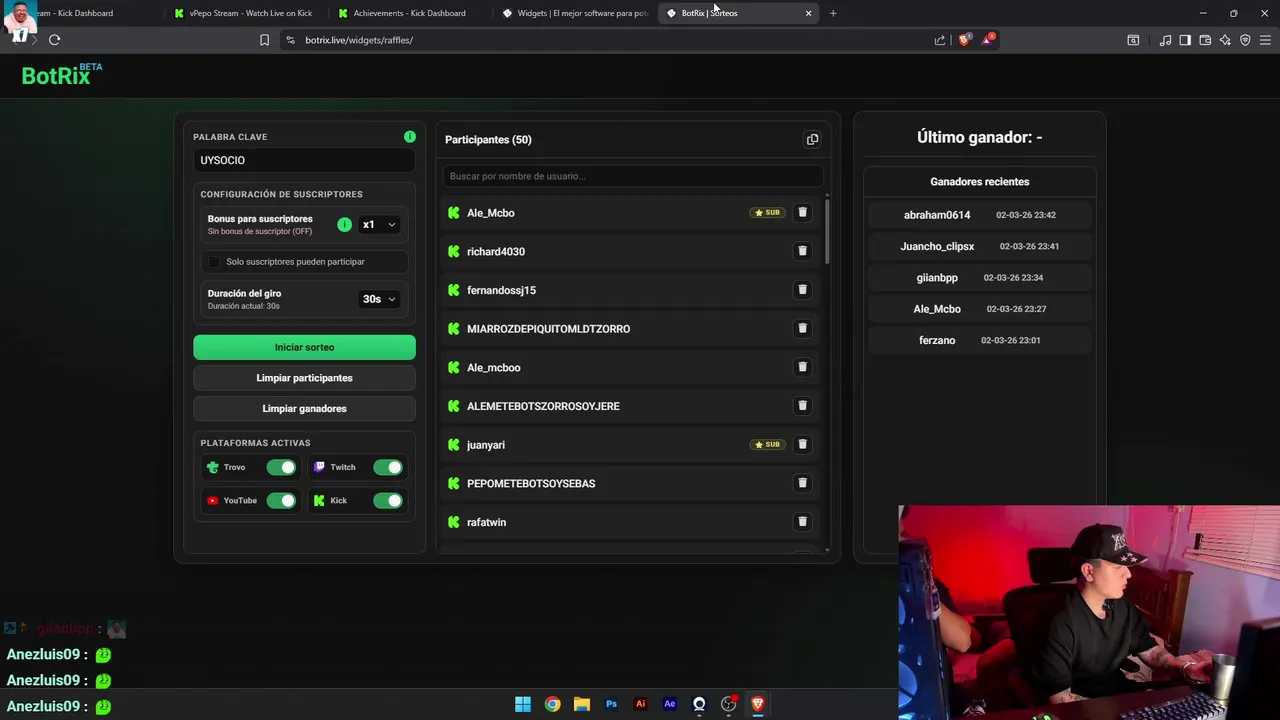Click the participants list scrollbar
Image resolution: width=1280 pixels, height=720 pixels.
pyautogui.click(x=827, y=232)
